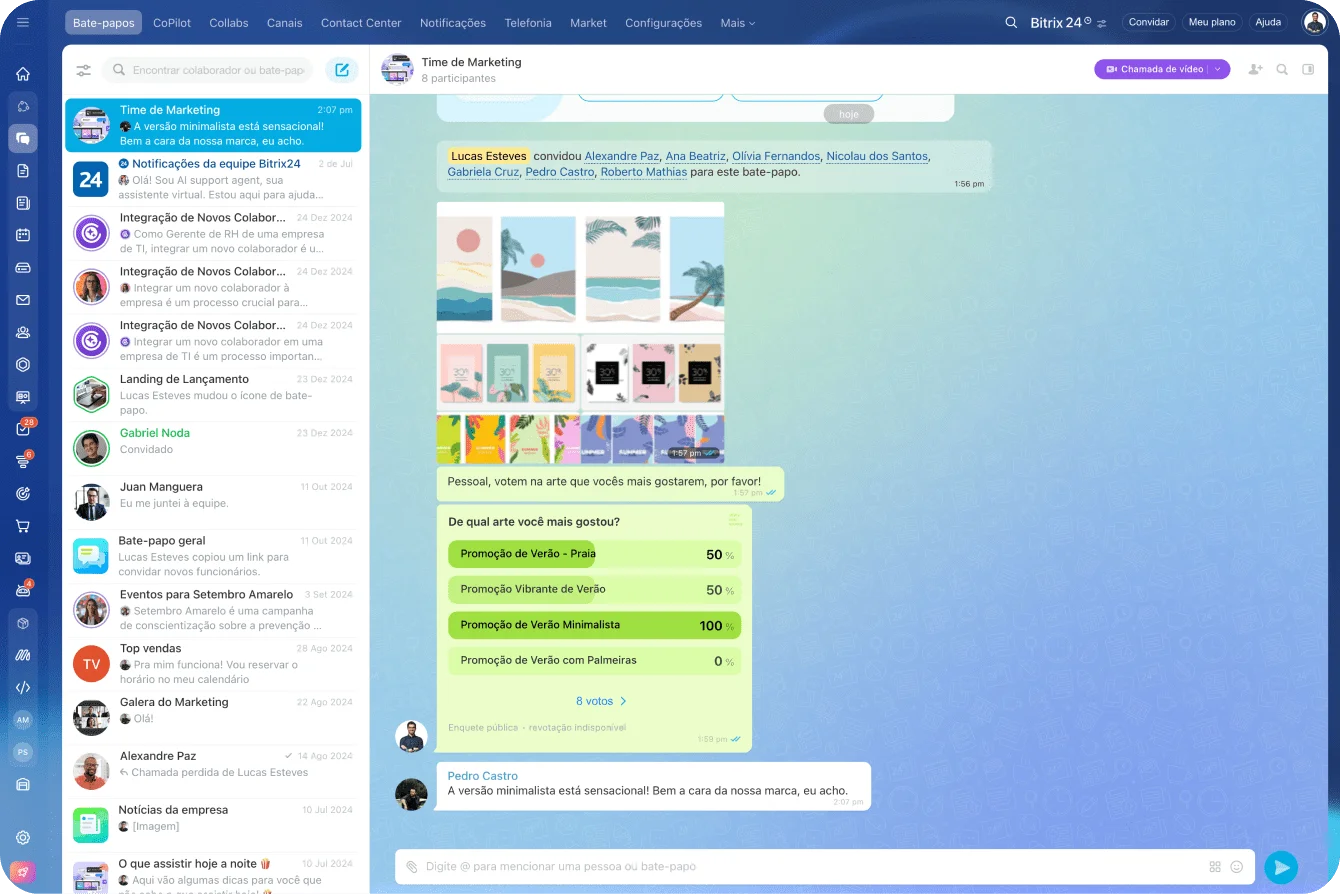Switch to the Contact Center section
This screenshot has width=1340, height=894.
(361, 22)
